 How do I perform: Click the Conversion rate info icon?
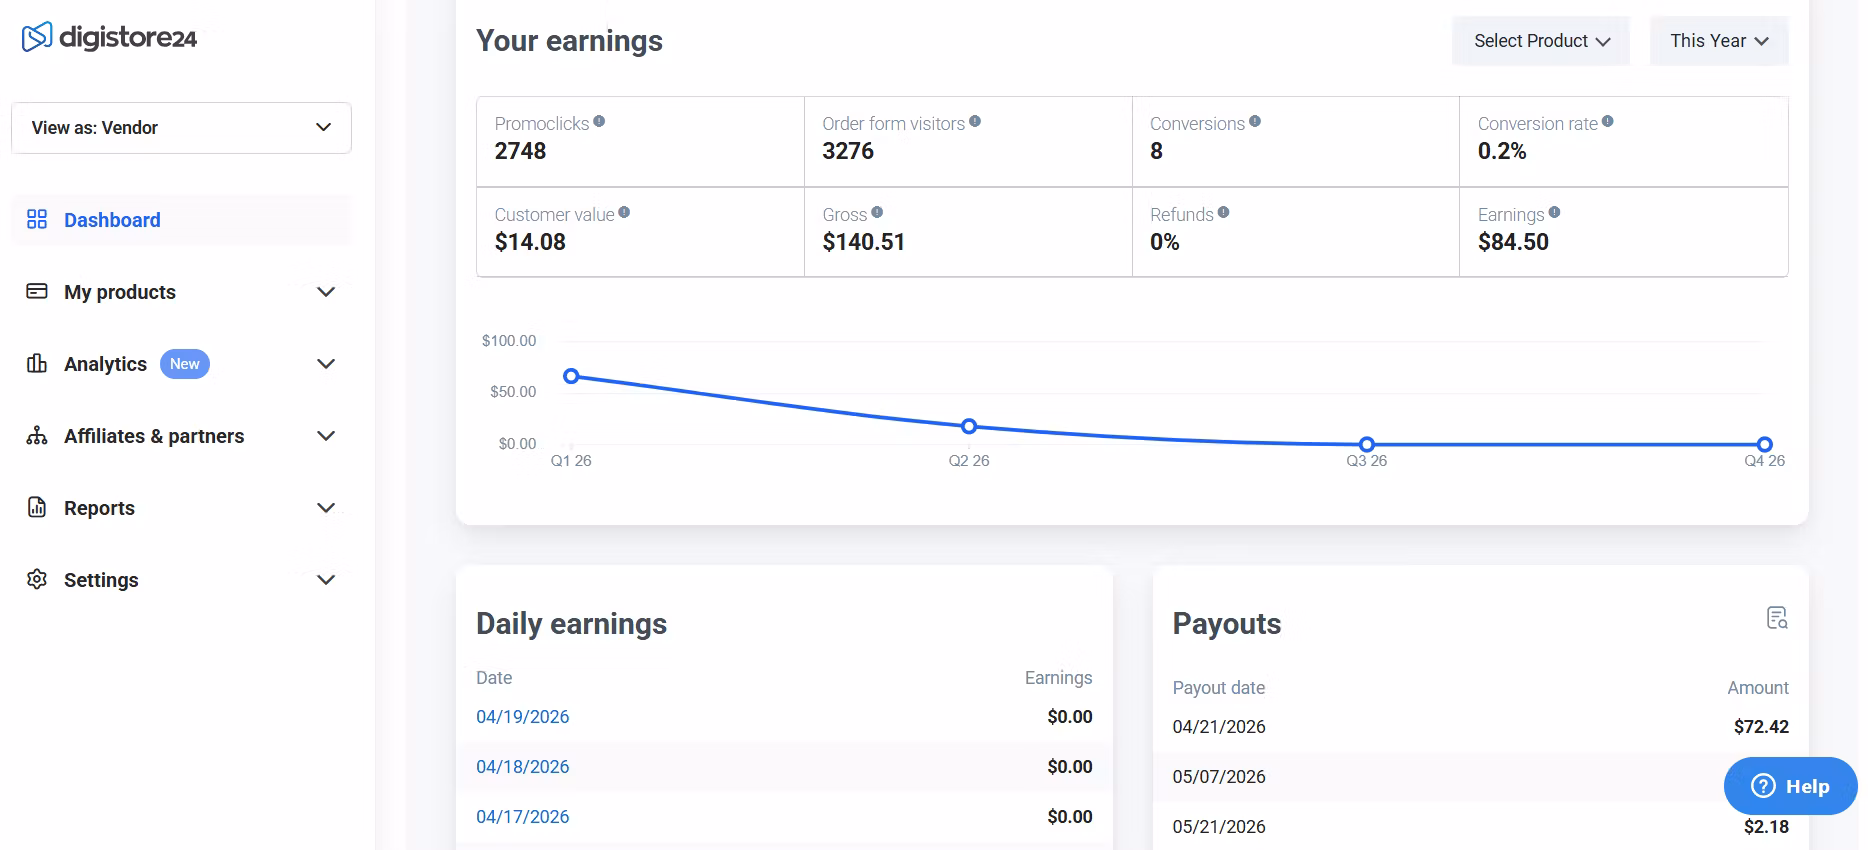click(x=1607, y=121)
